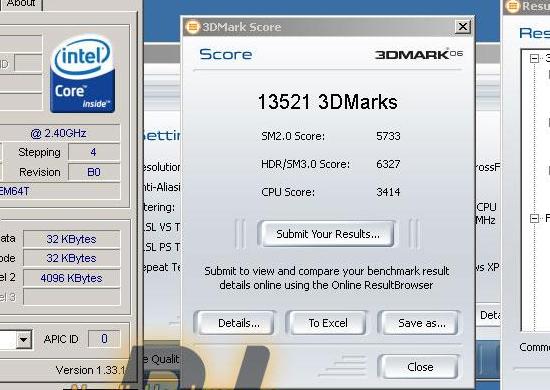Click the L1 code 32 KBytes field
This screenshot has height=390, width=550.
72,258
